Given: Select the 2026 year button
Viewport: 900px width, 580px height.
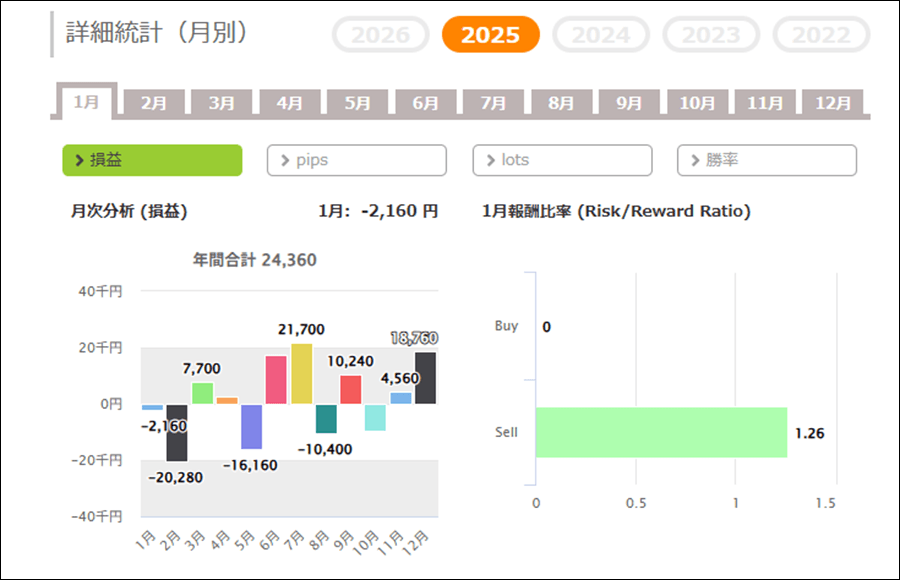Looking at the screenshot, I should 381,35.
